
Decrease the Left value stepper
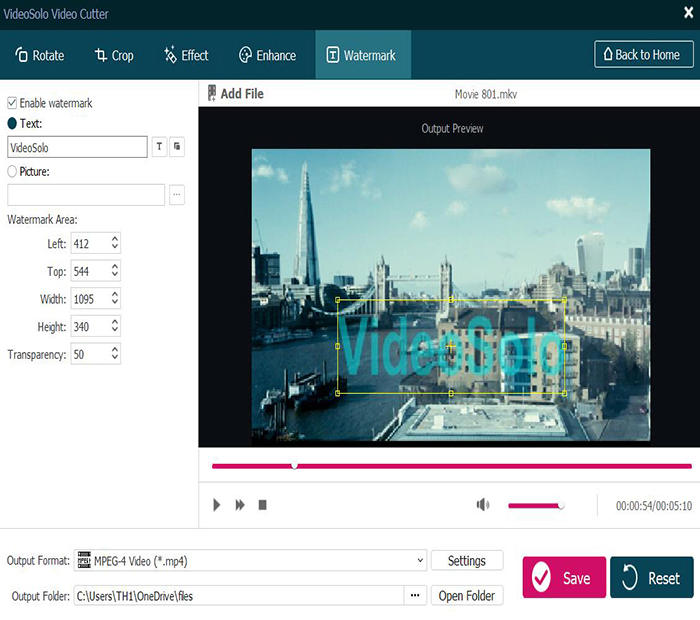(115, 247)
